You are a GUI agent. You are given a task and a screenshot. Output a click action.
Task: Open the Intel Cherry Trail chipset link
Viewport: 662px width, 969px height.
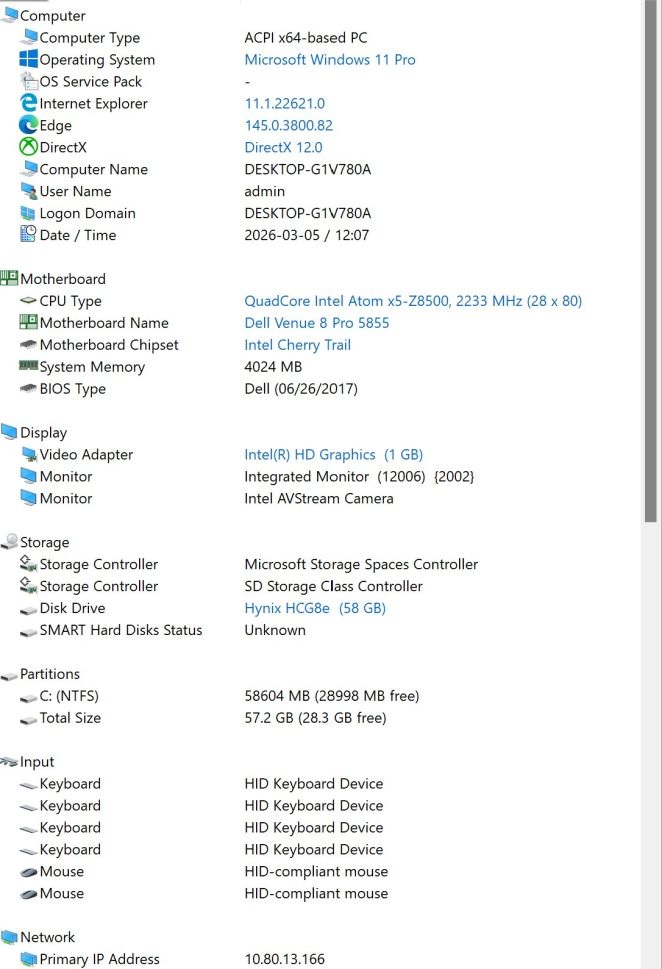(297, 345)
